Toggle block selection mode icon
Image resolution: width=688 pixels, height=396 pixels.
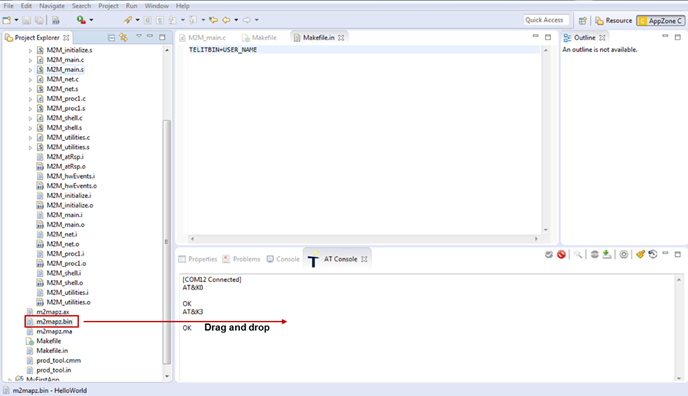[x=148, y=20]
